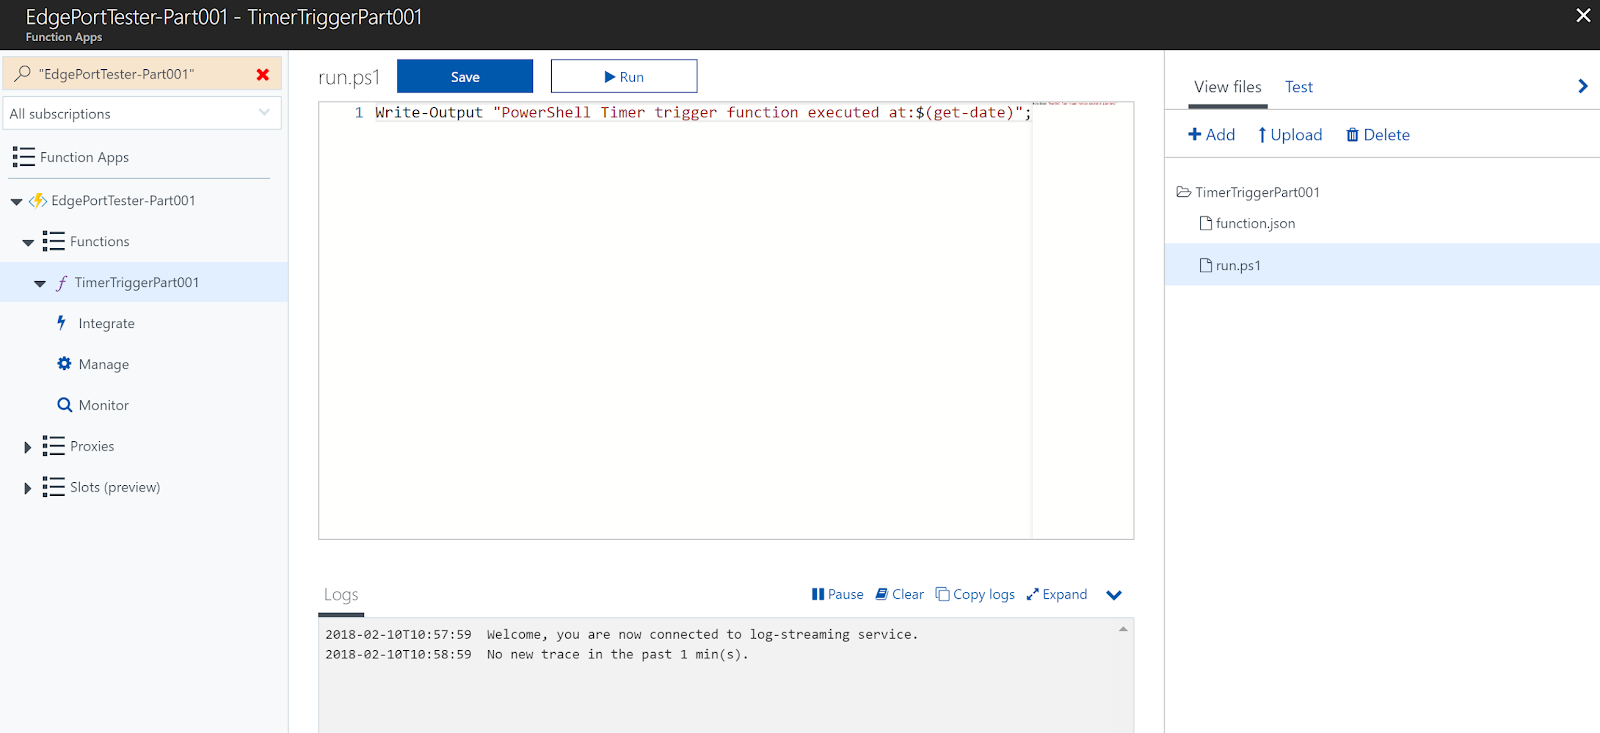Save the run.ps1 script
The width and height of the screenshot is (1600, 733).
pyautogui.click(x=465, y=76)
